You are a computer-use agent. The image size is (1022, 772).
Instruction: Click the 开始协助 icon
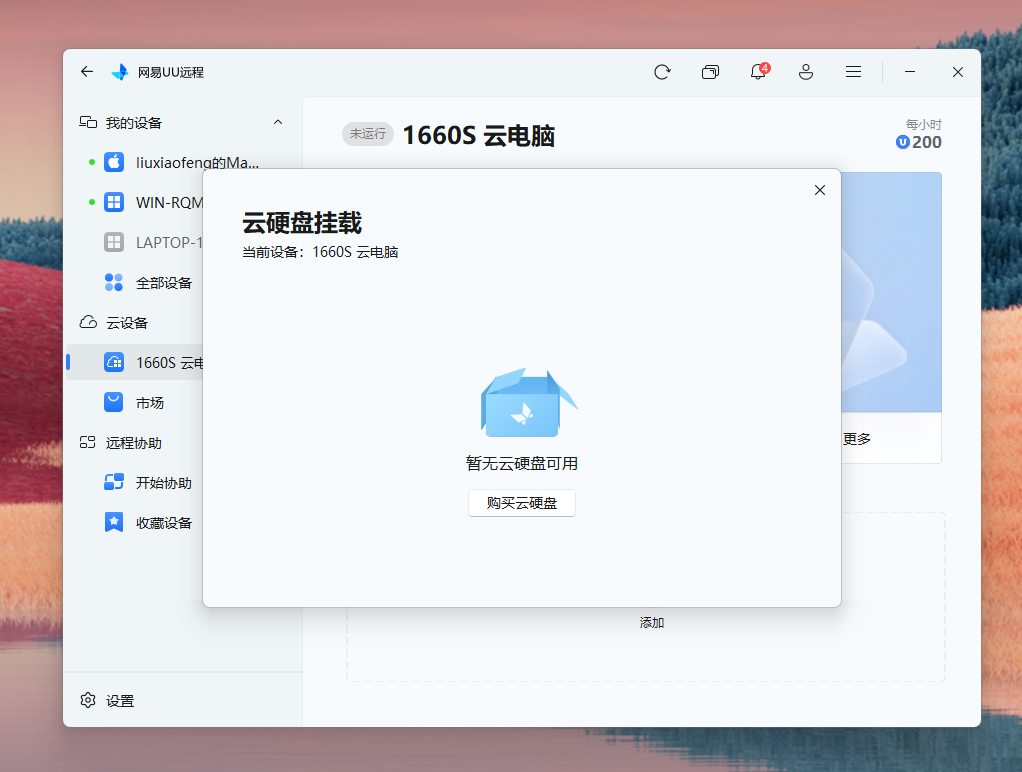[114, 482]
